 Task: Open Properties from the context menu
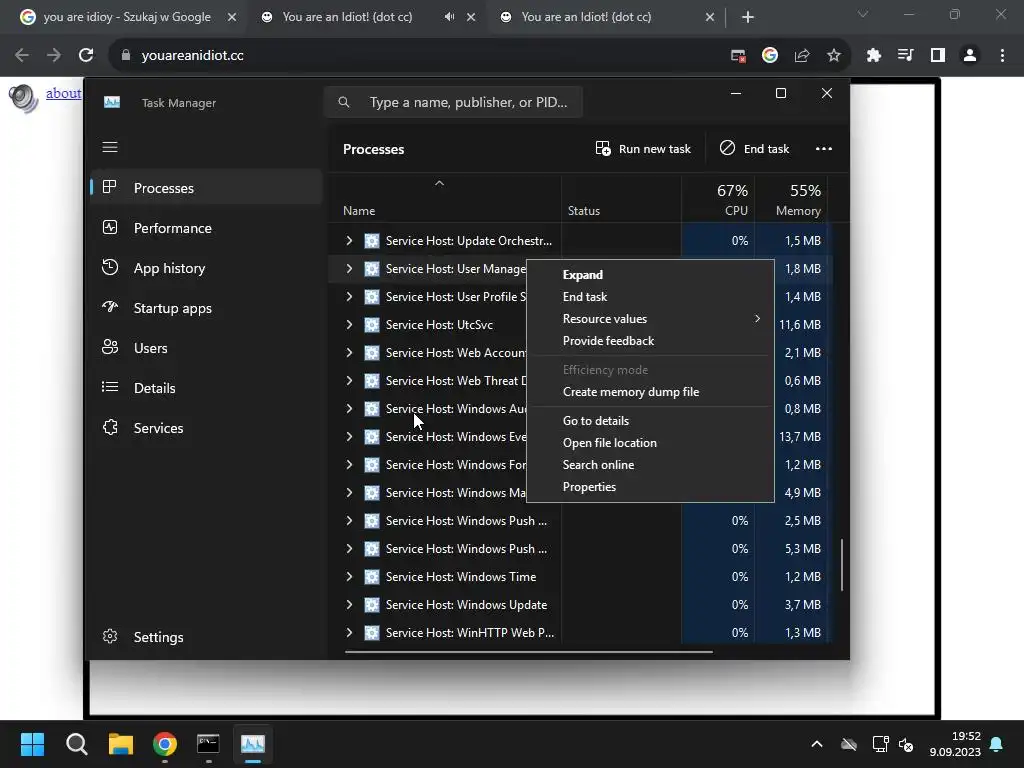[650, 487]
